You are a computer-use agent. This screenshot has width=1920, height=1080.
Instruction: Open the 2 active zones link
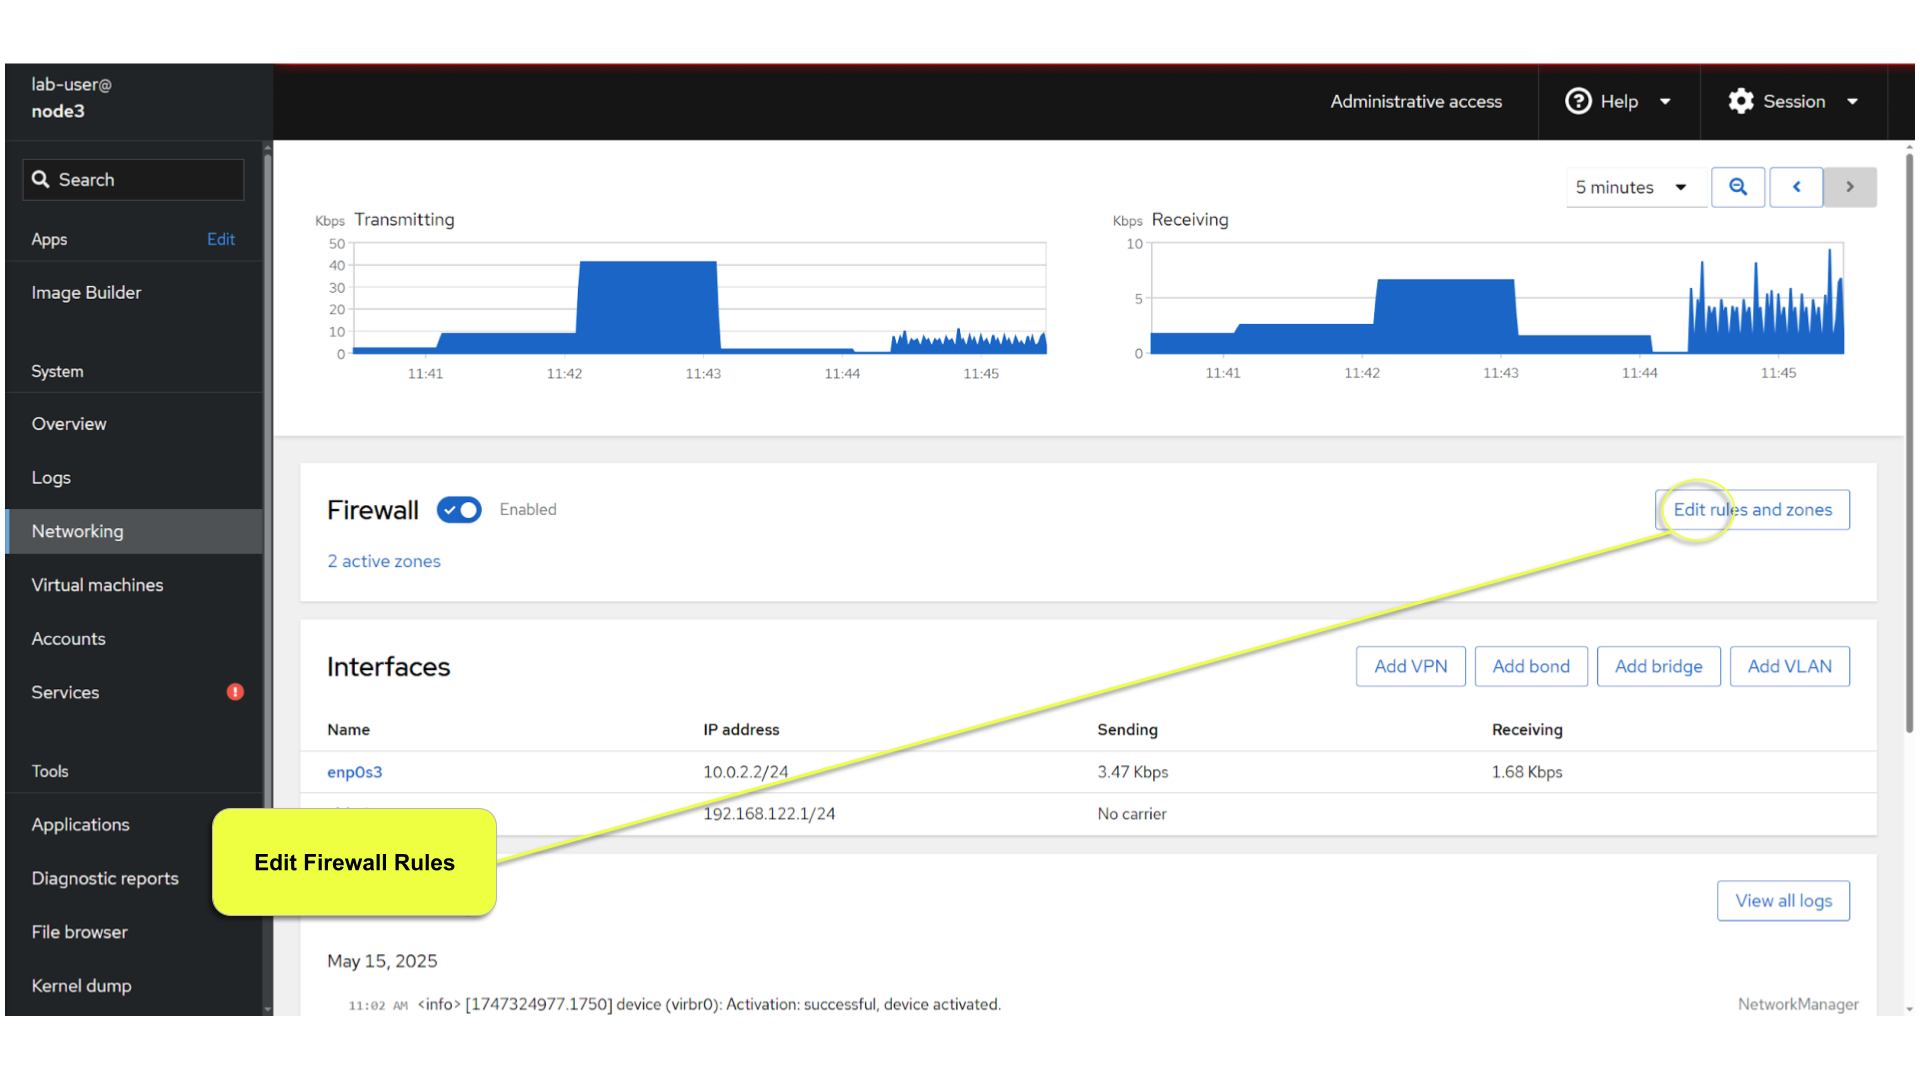(x=384, y=561)
